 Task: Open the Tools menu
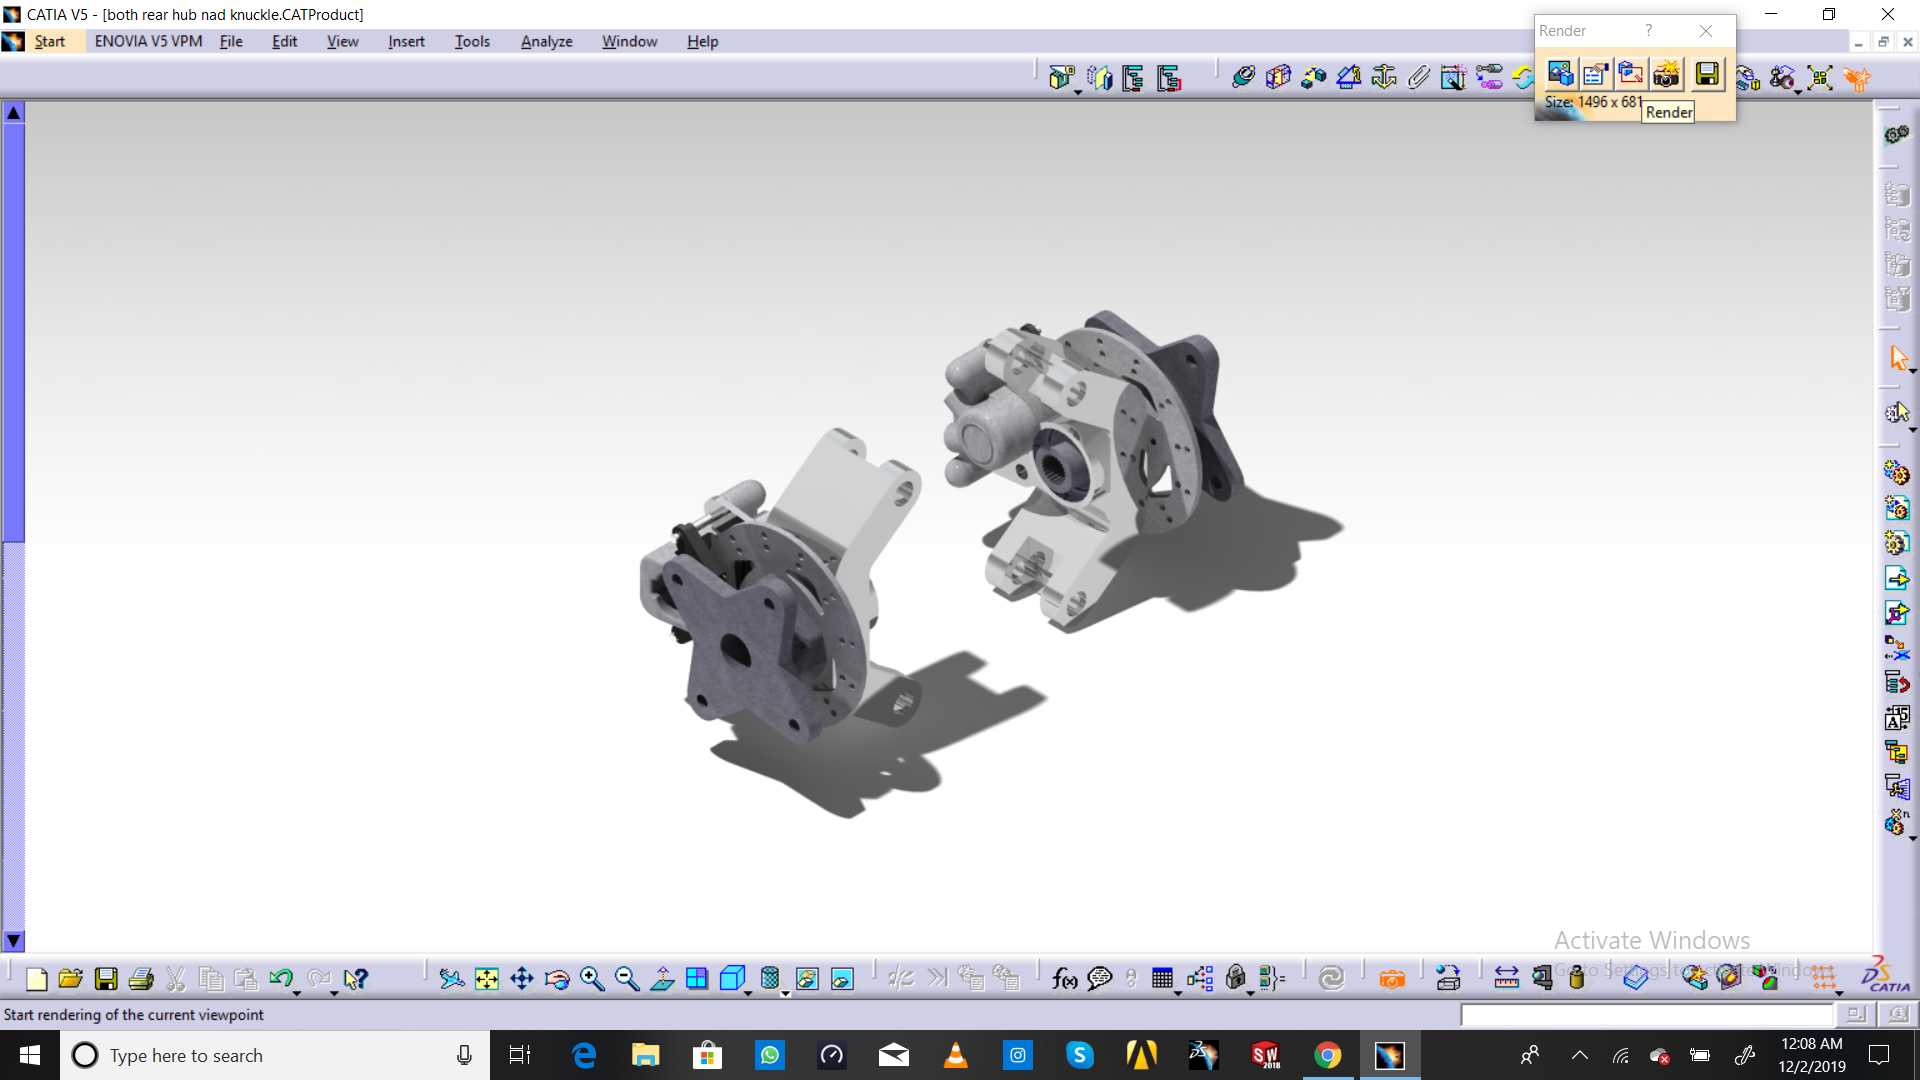coord(472,41)
